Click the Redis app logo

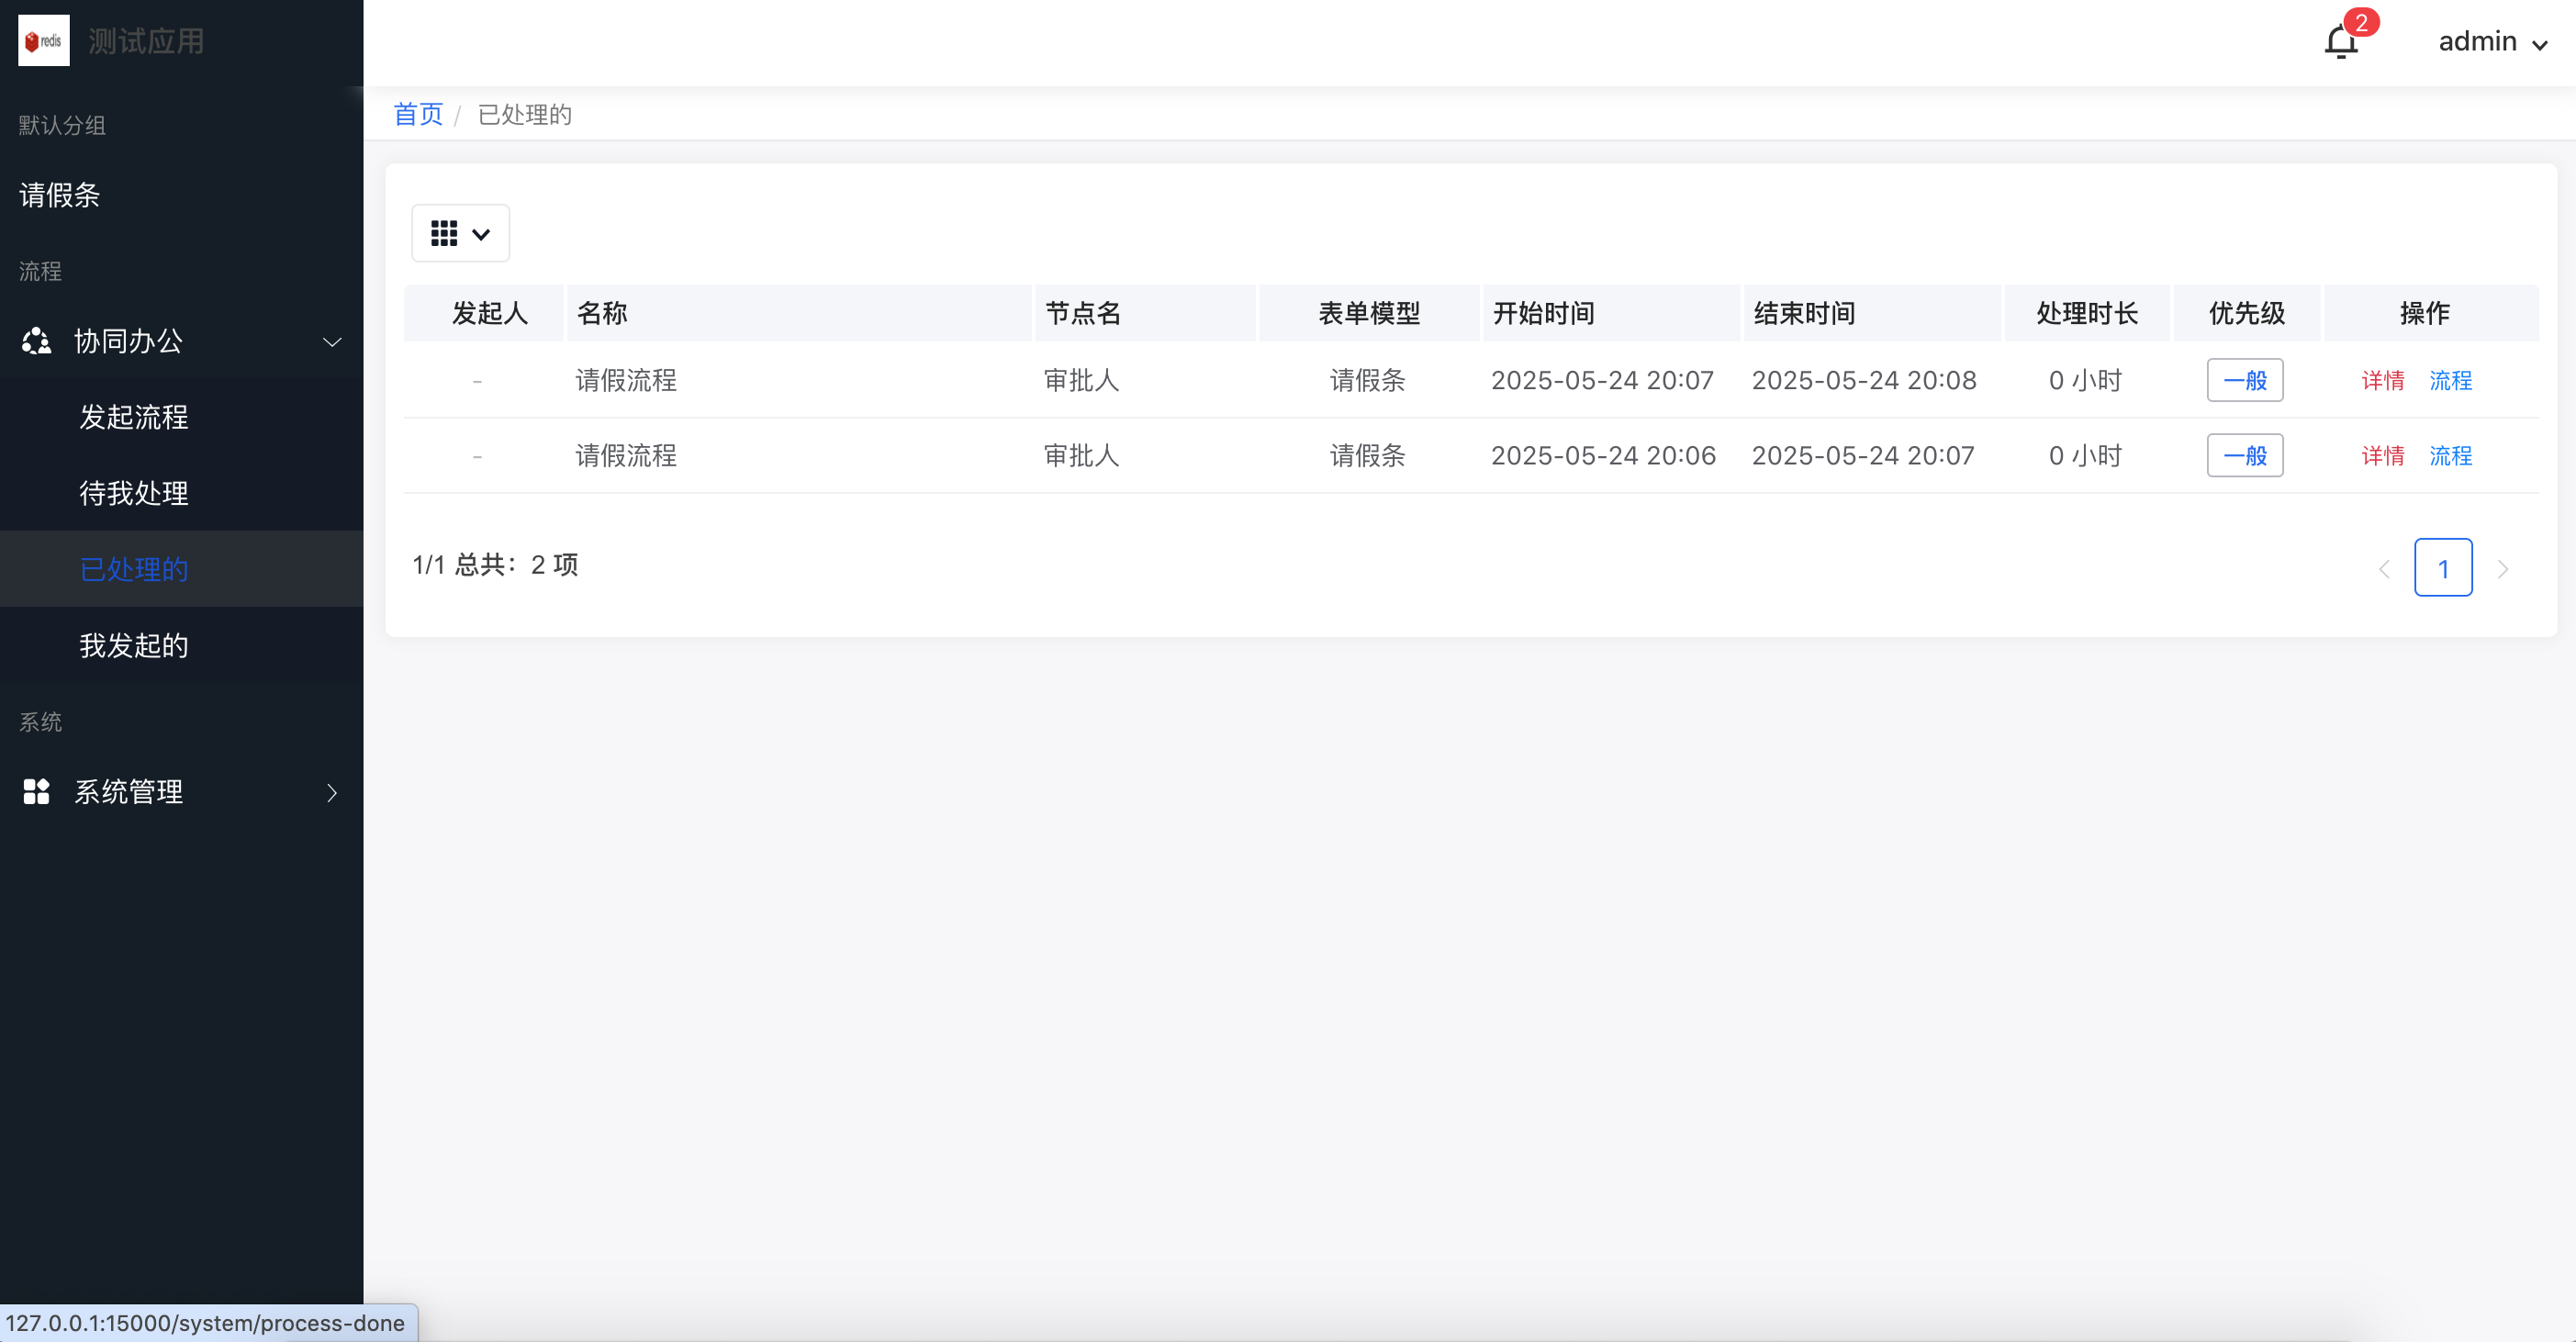coord(44,41)
